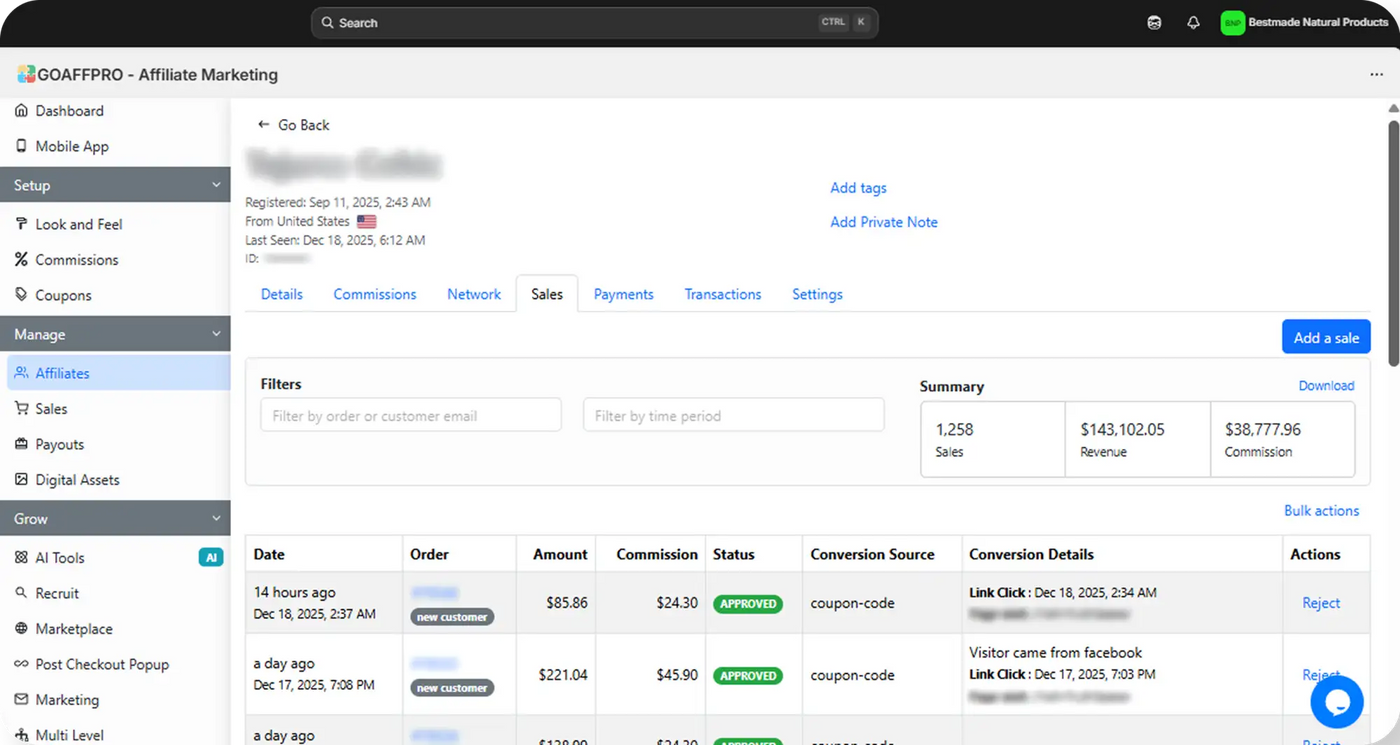The height and width of the screenshot is (745, 1400).
Task: Open Bulk actions for sales
Action: [1322, 510]
